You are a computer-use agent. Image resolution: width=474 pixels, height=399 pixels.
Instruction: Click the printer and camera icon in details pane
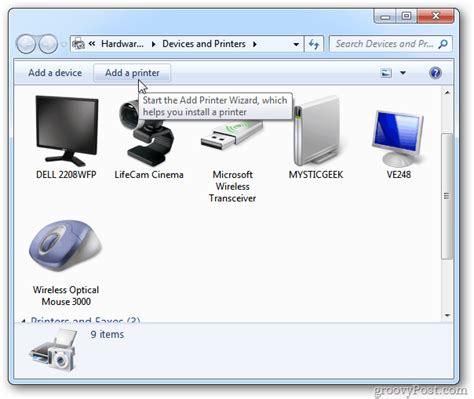click(x=54, y=350)
